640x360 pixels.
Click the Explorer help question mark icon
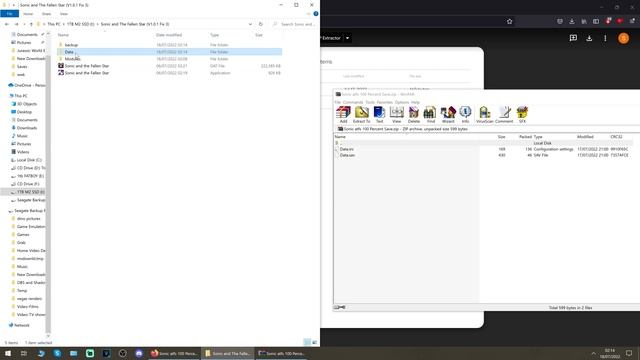pos(316,14)
